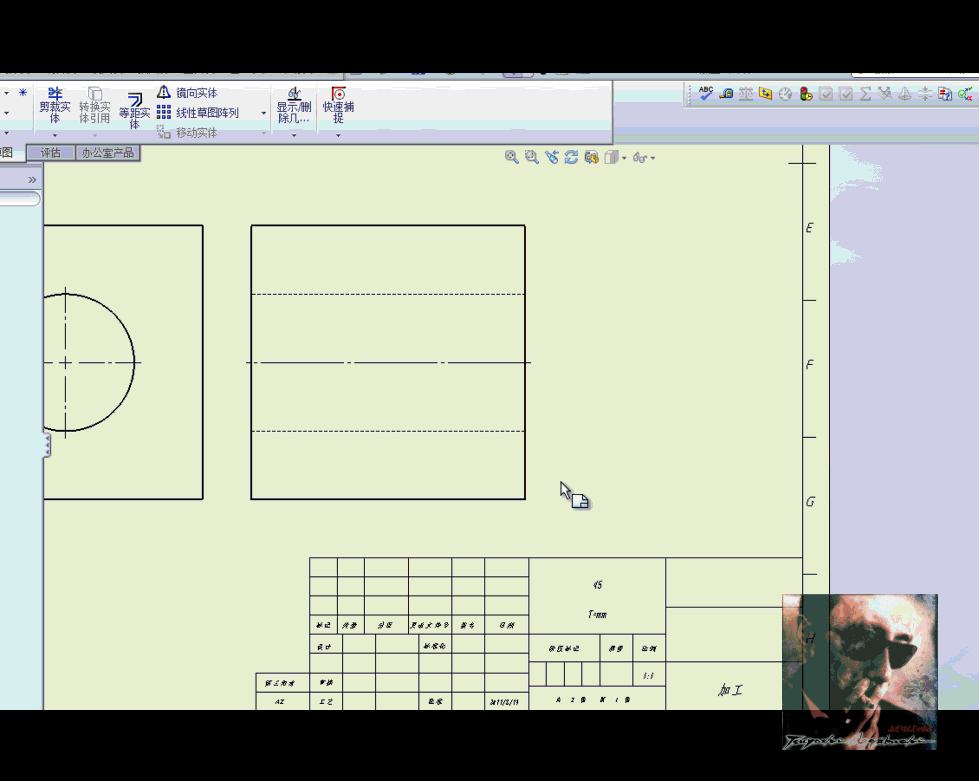
Task: Open the Display Style dropdown arrow
Action: coord(624,158)
